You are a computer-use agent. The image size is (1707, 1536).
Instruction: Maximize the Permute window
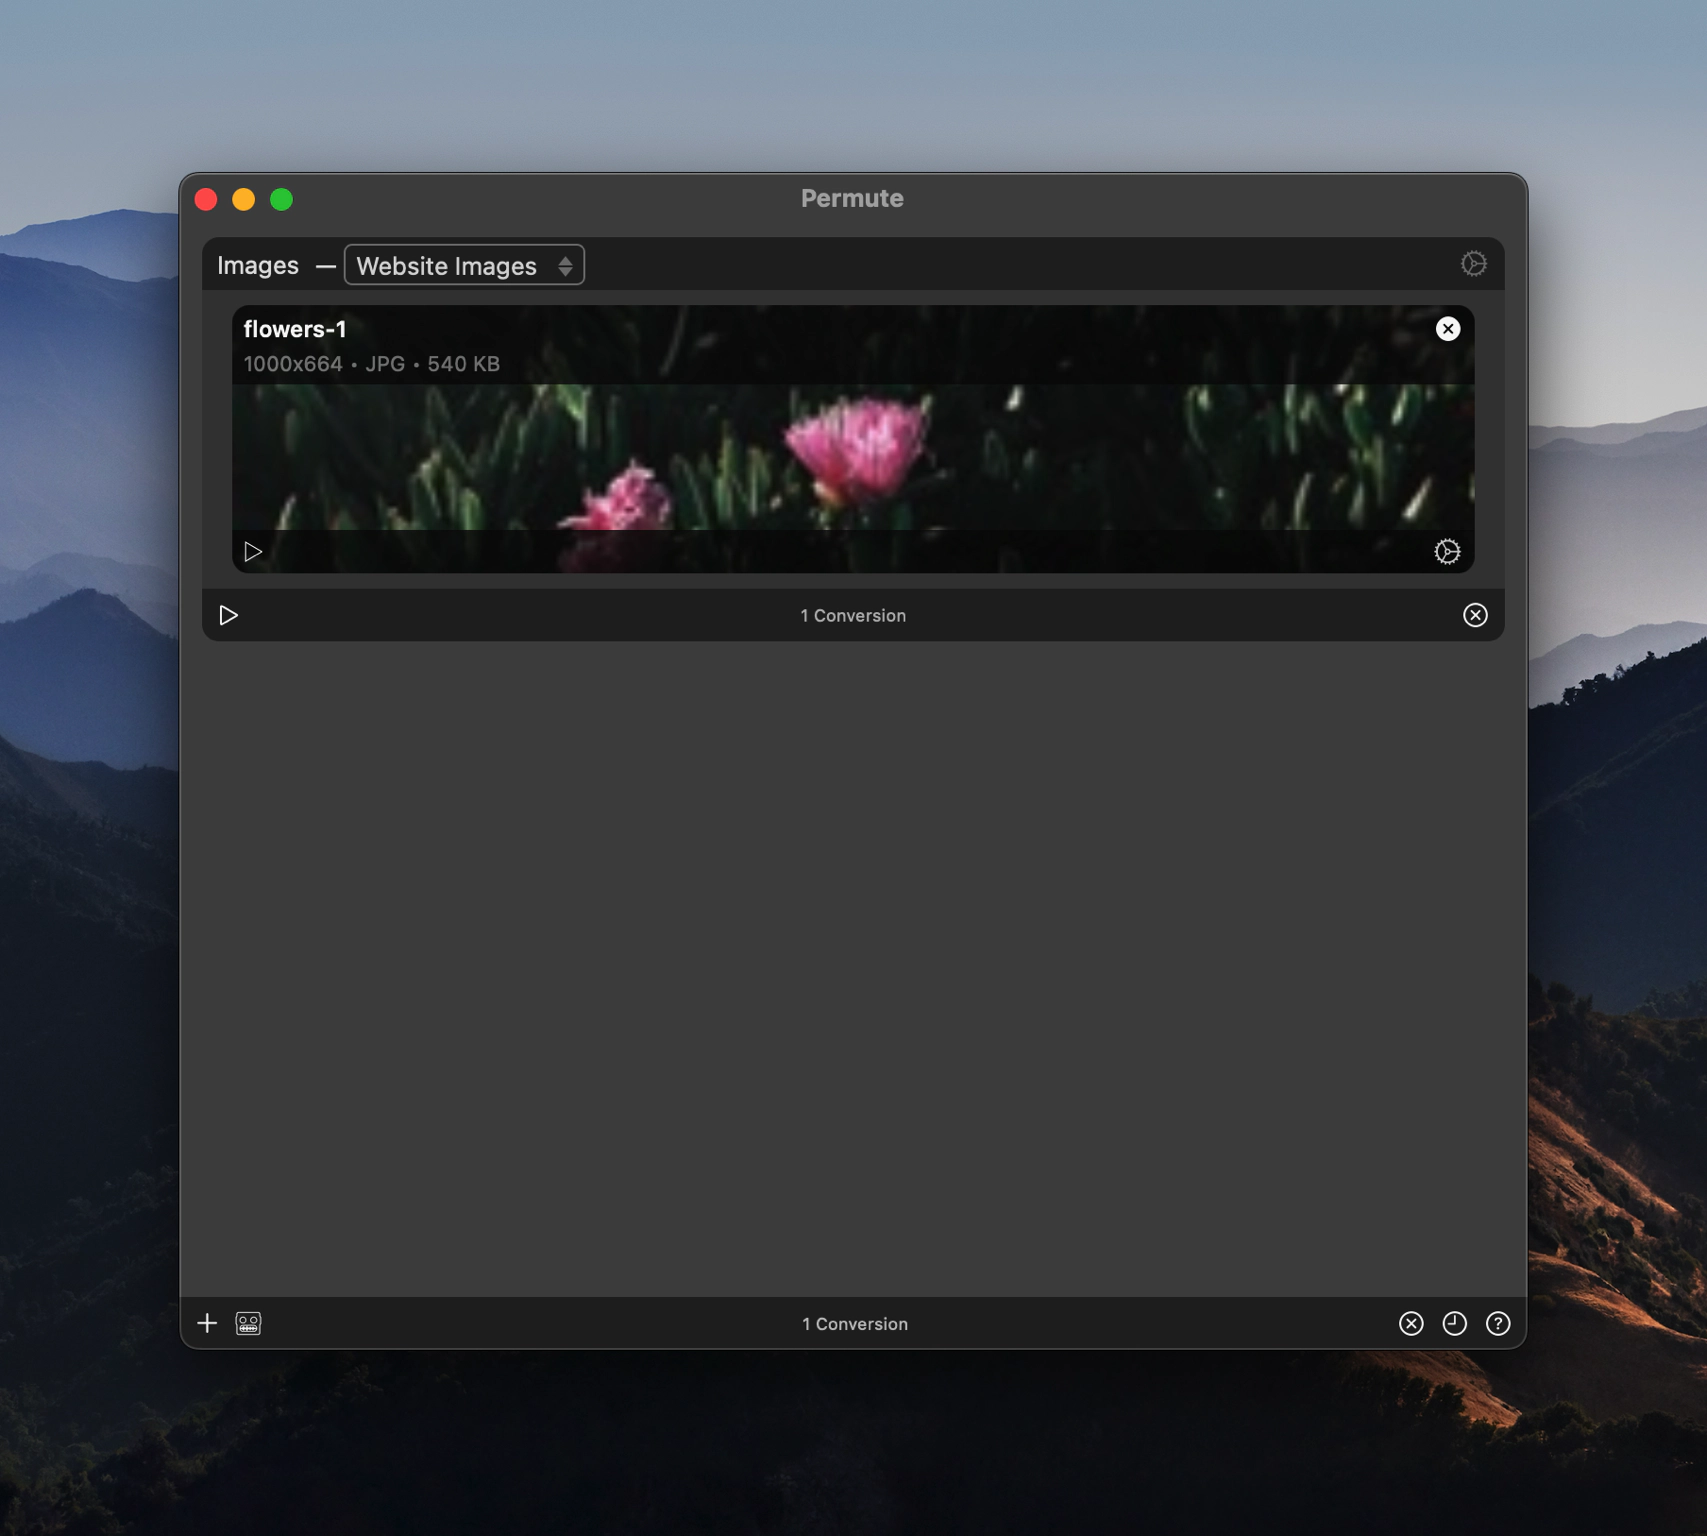(x=282, y=199)
